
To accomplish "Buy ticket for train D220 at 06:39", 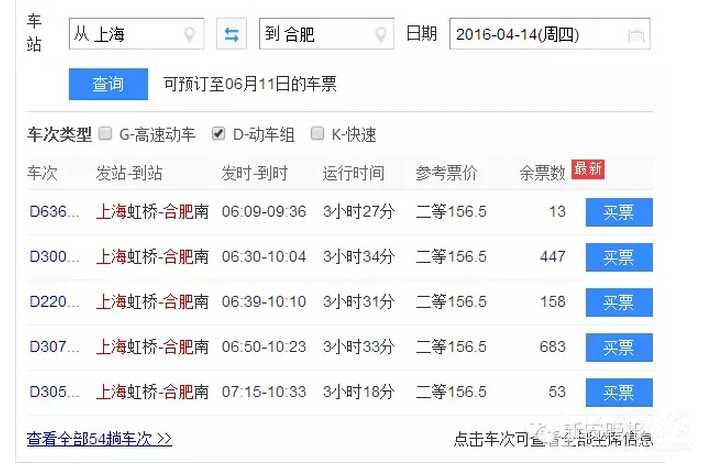I will click(619, 303).
